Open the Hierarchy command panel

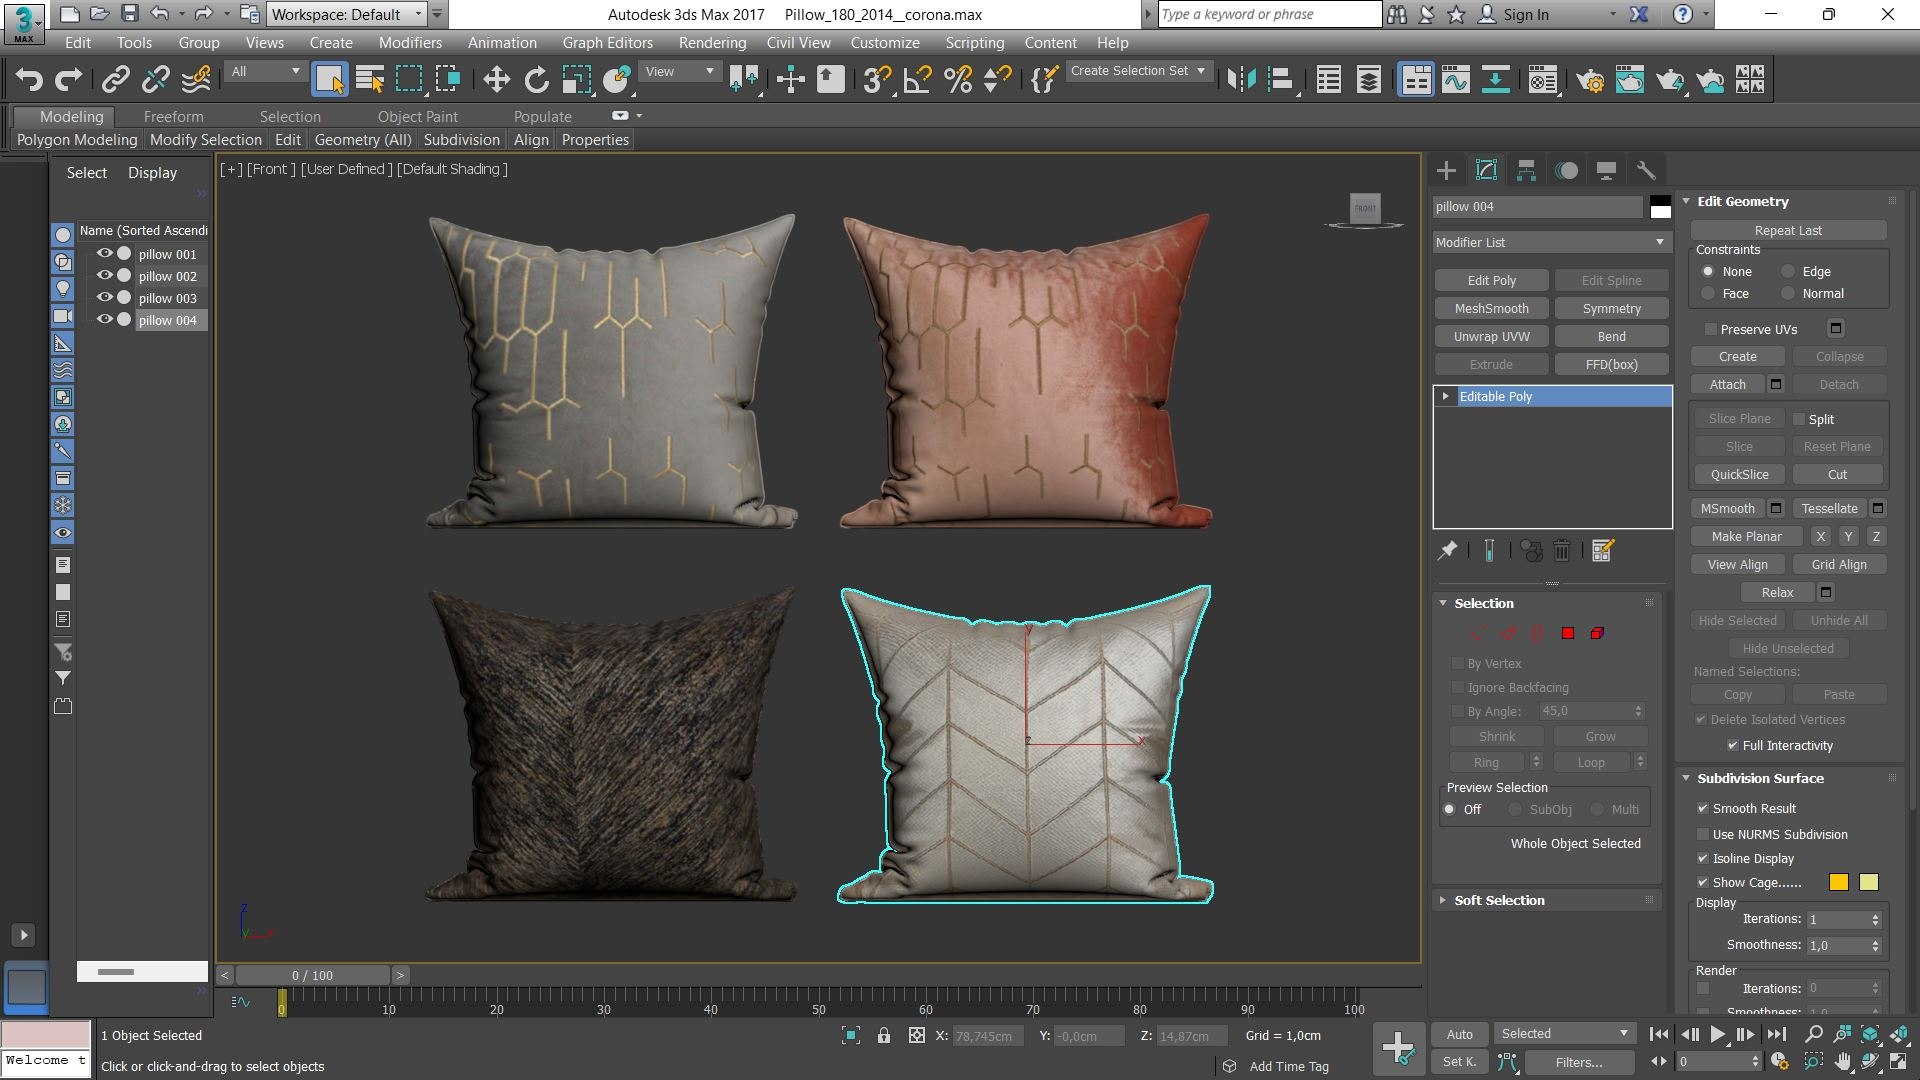pyautogui.click(x=1526, y=171)
